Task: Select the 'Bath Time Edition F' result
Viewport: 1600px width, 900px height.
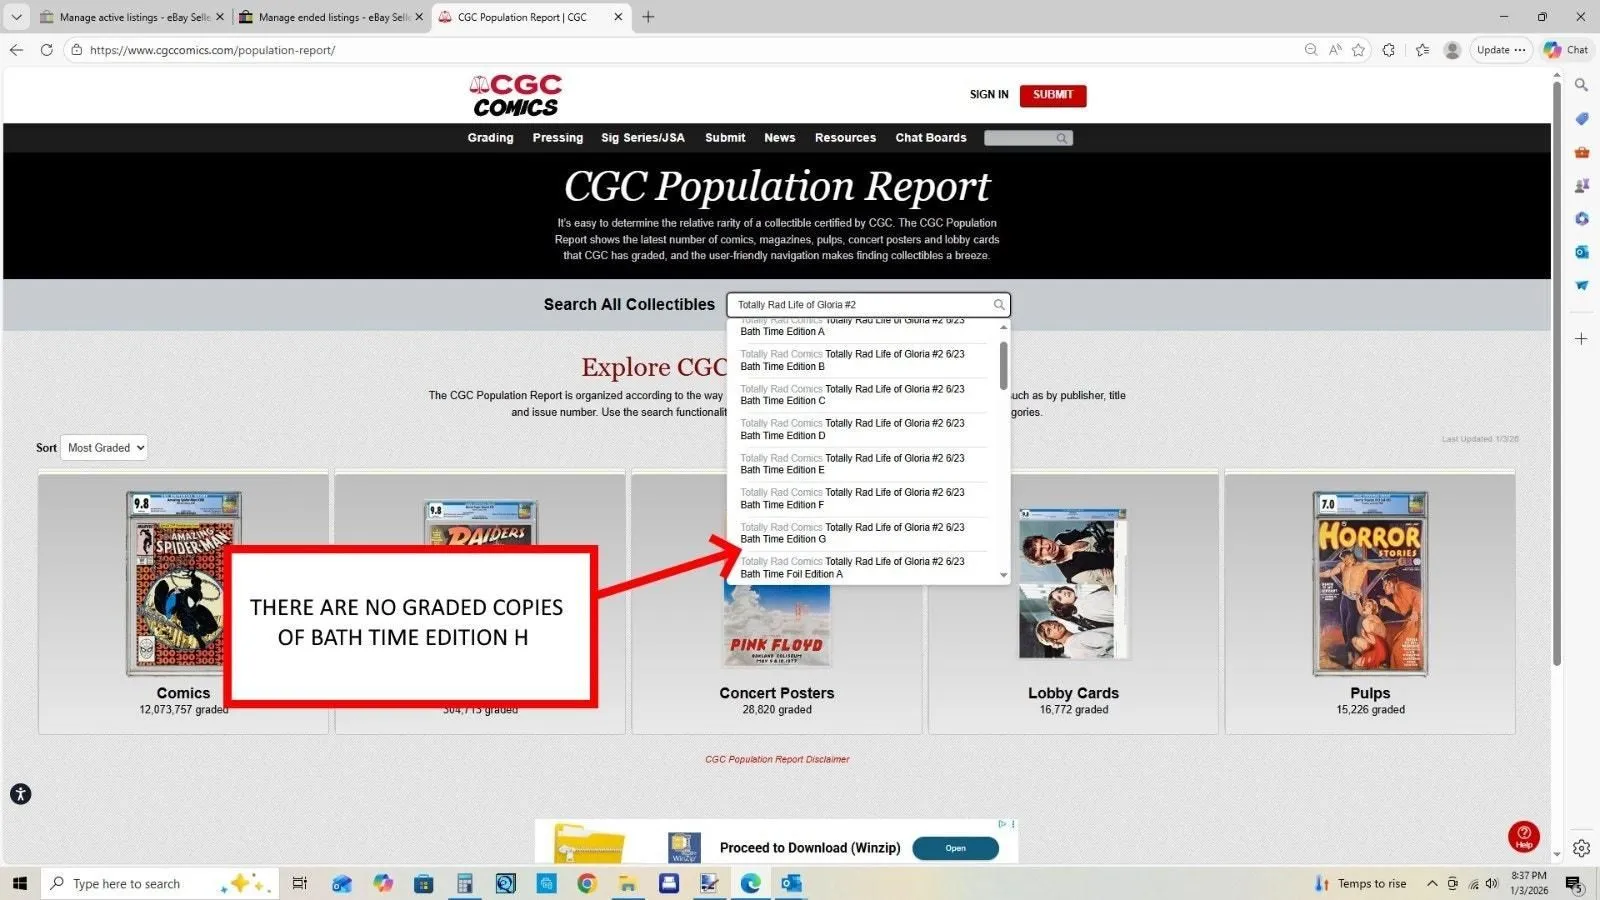Action: 862,498
